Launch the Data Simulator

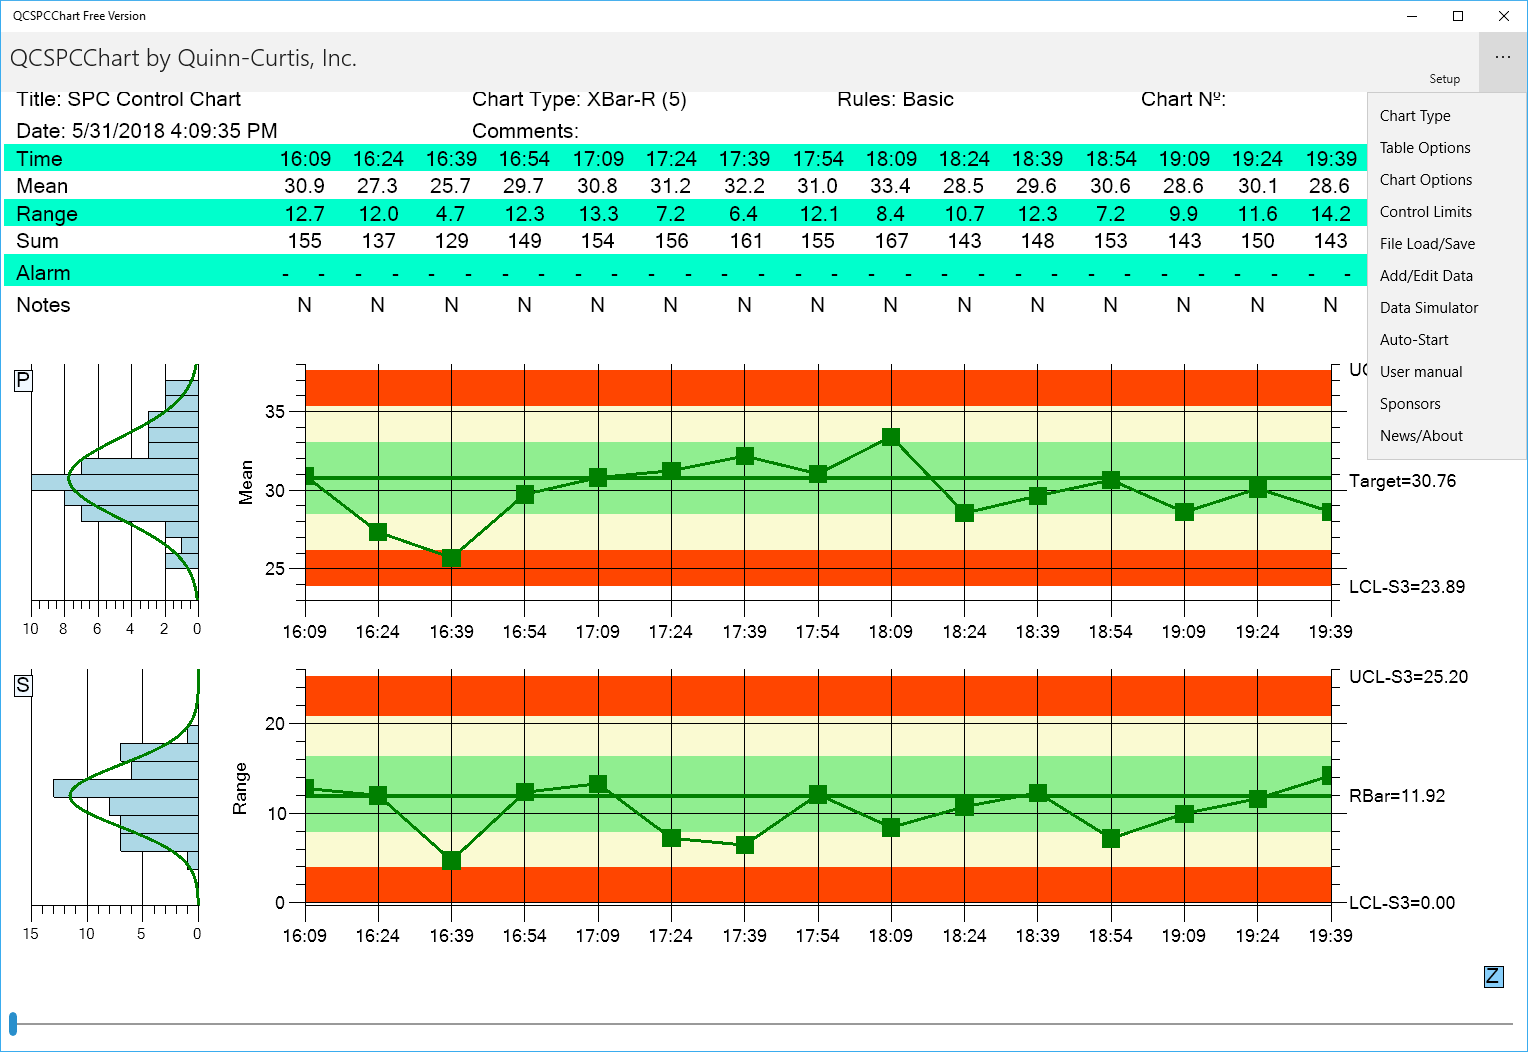[x=1429, y=307]
